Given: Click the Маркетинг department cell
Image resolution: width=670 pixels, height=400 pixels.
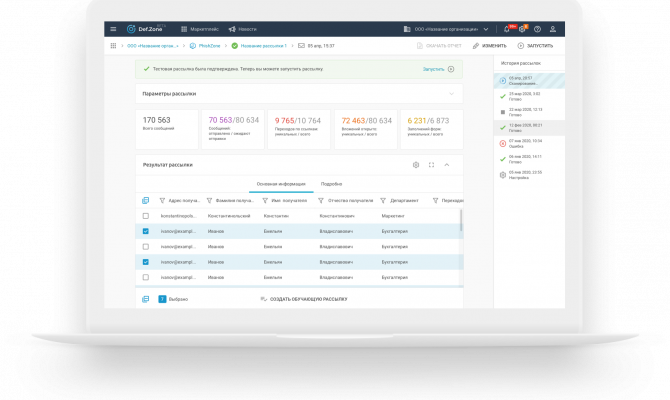Looking at the screenshot, I should (393, 216).
